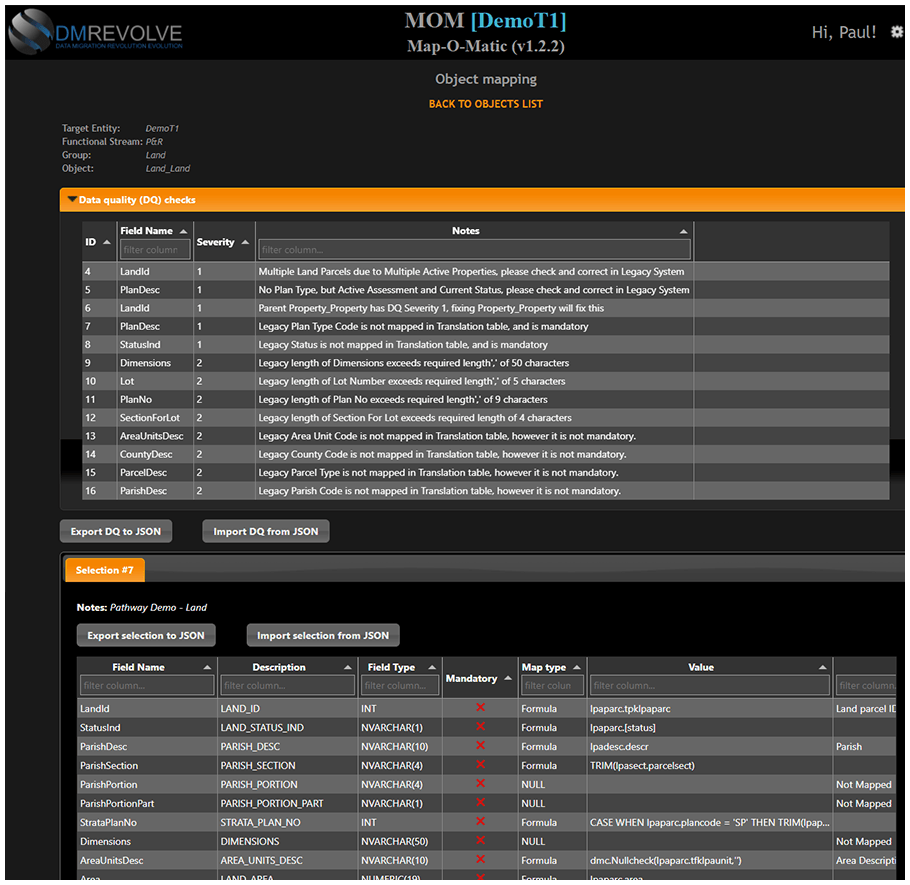This screenshot has height=885, width=910.
Task: Click Export DQ to JSON button
Action: [x=116, y=531]
